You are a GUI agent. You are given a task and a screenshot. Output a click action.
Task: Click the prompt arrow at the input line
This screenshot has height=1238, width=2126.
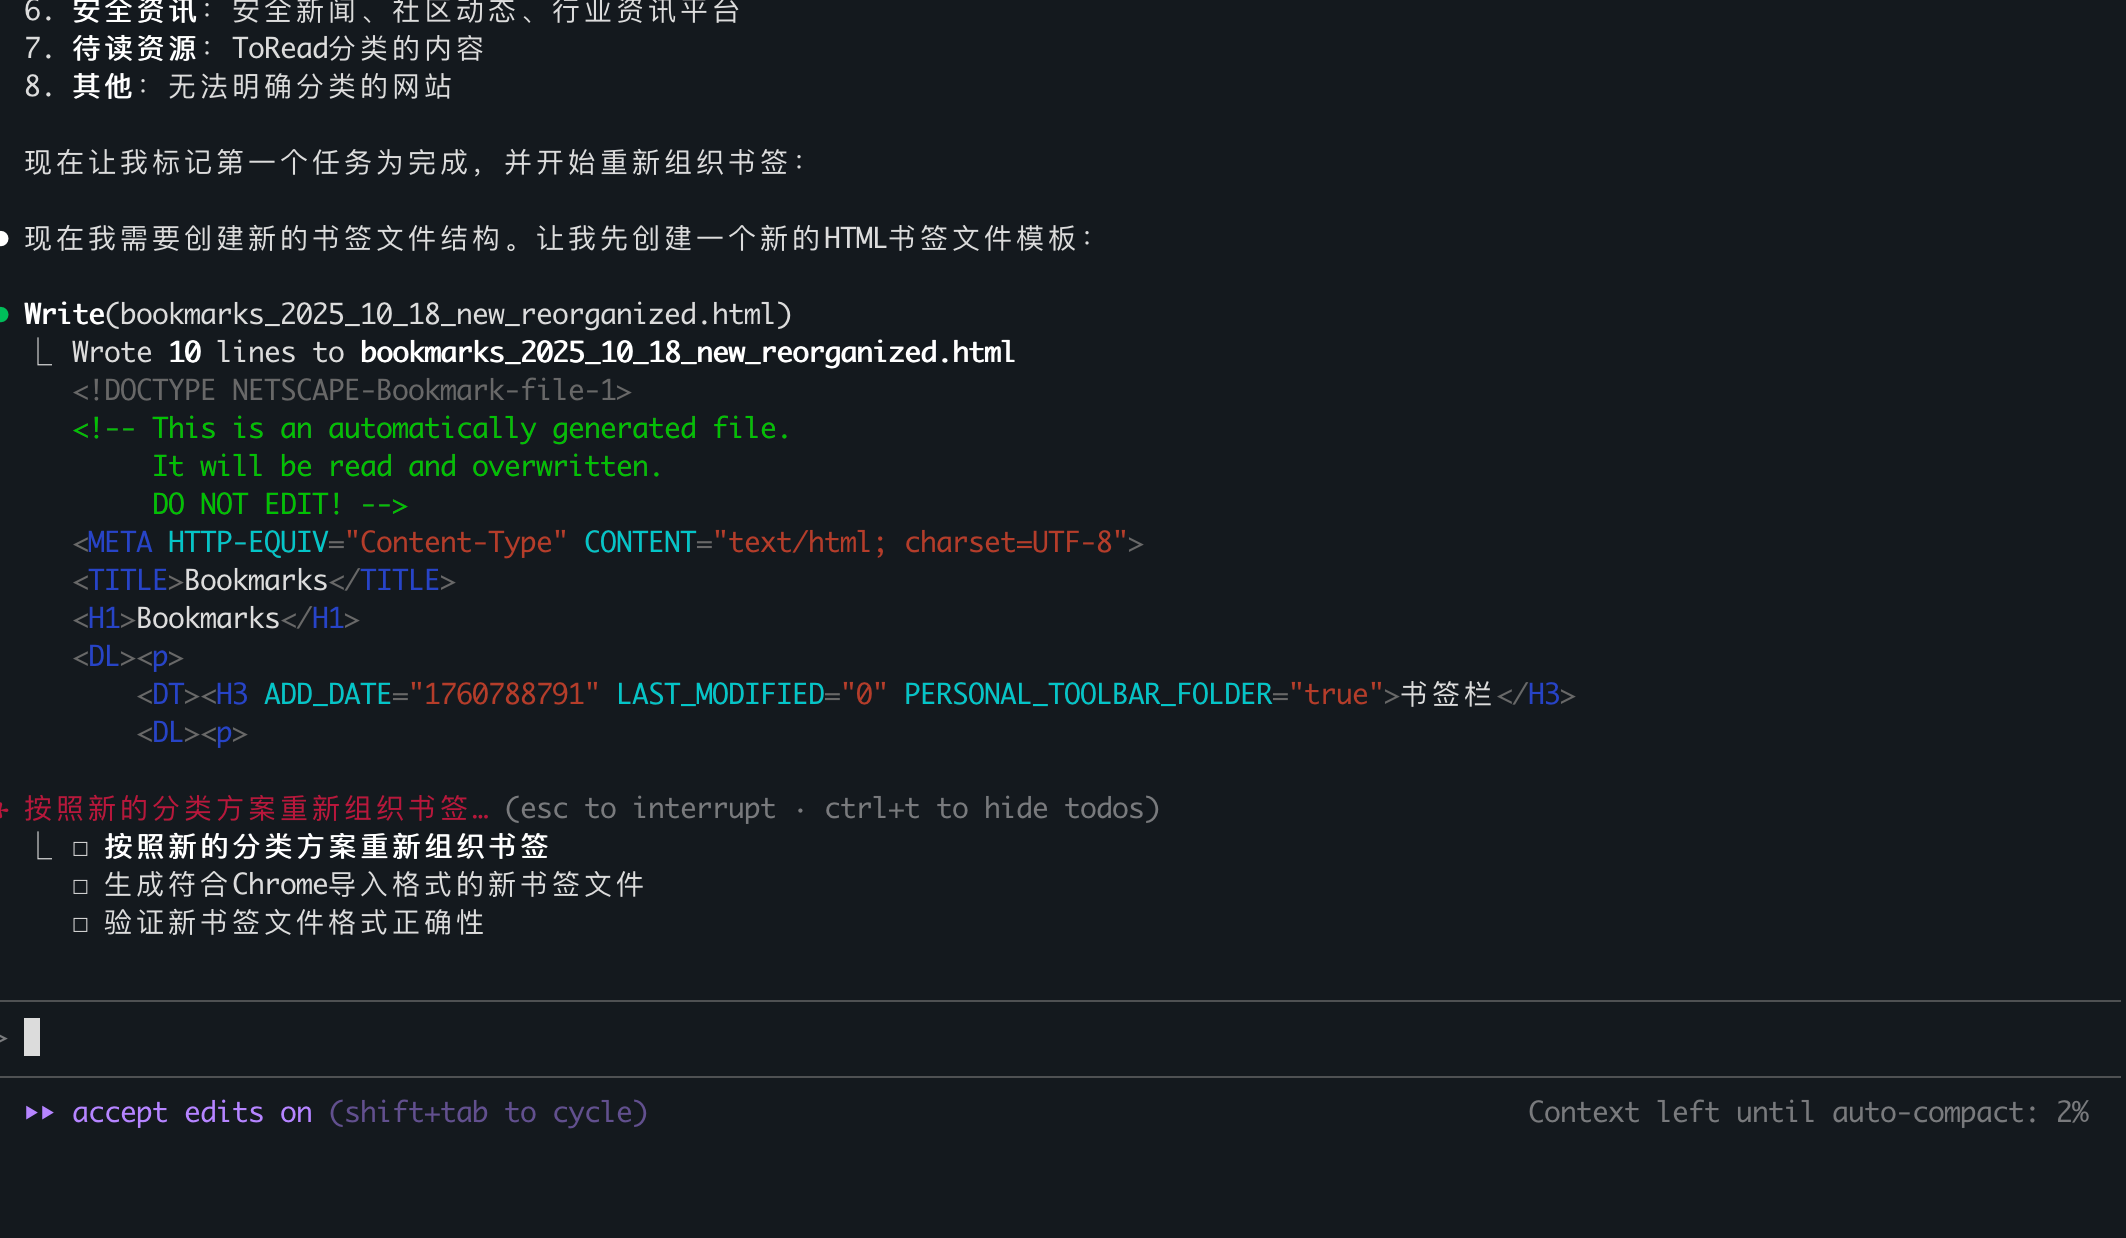(4, 1037)
